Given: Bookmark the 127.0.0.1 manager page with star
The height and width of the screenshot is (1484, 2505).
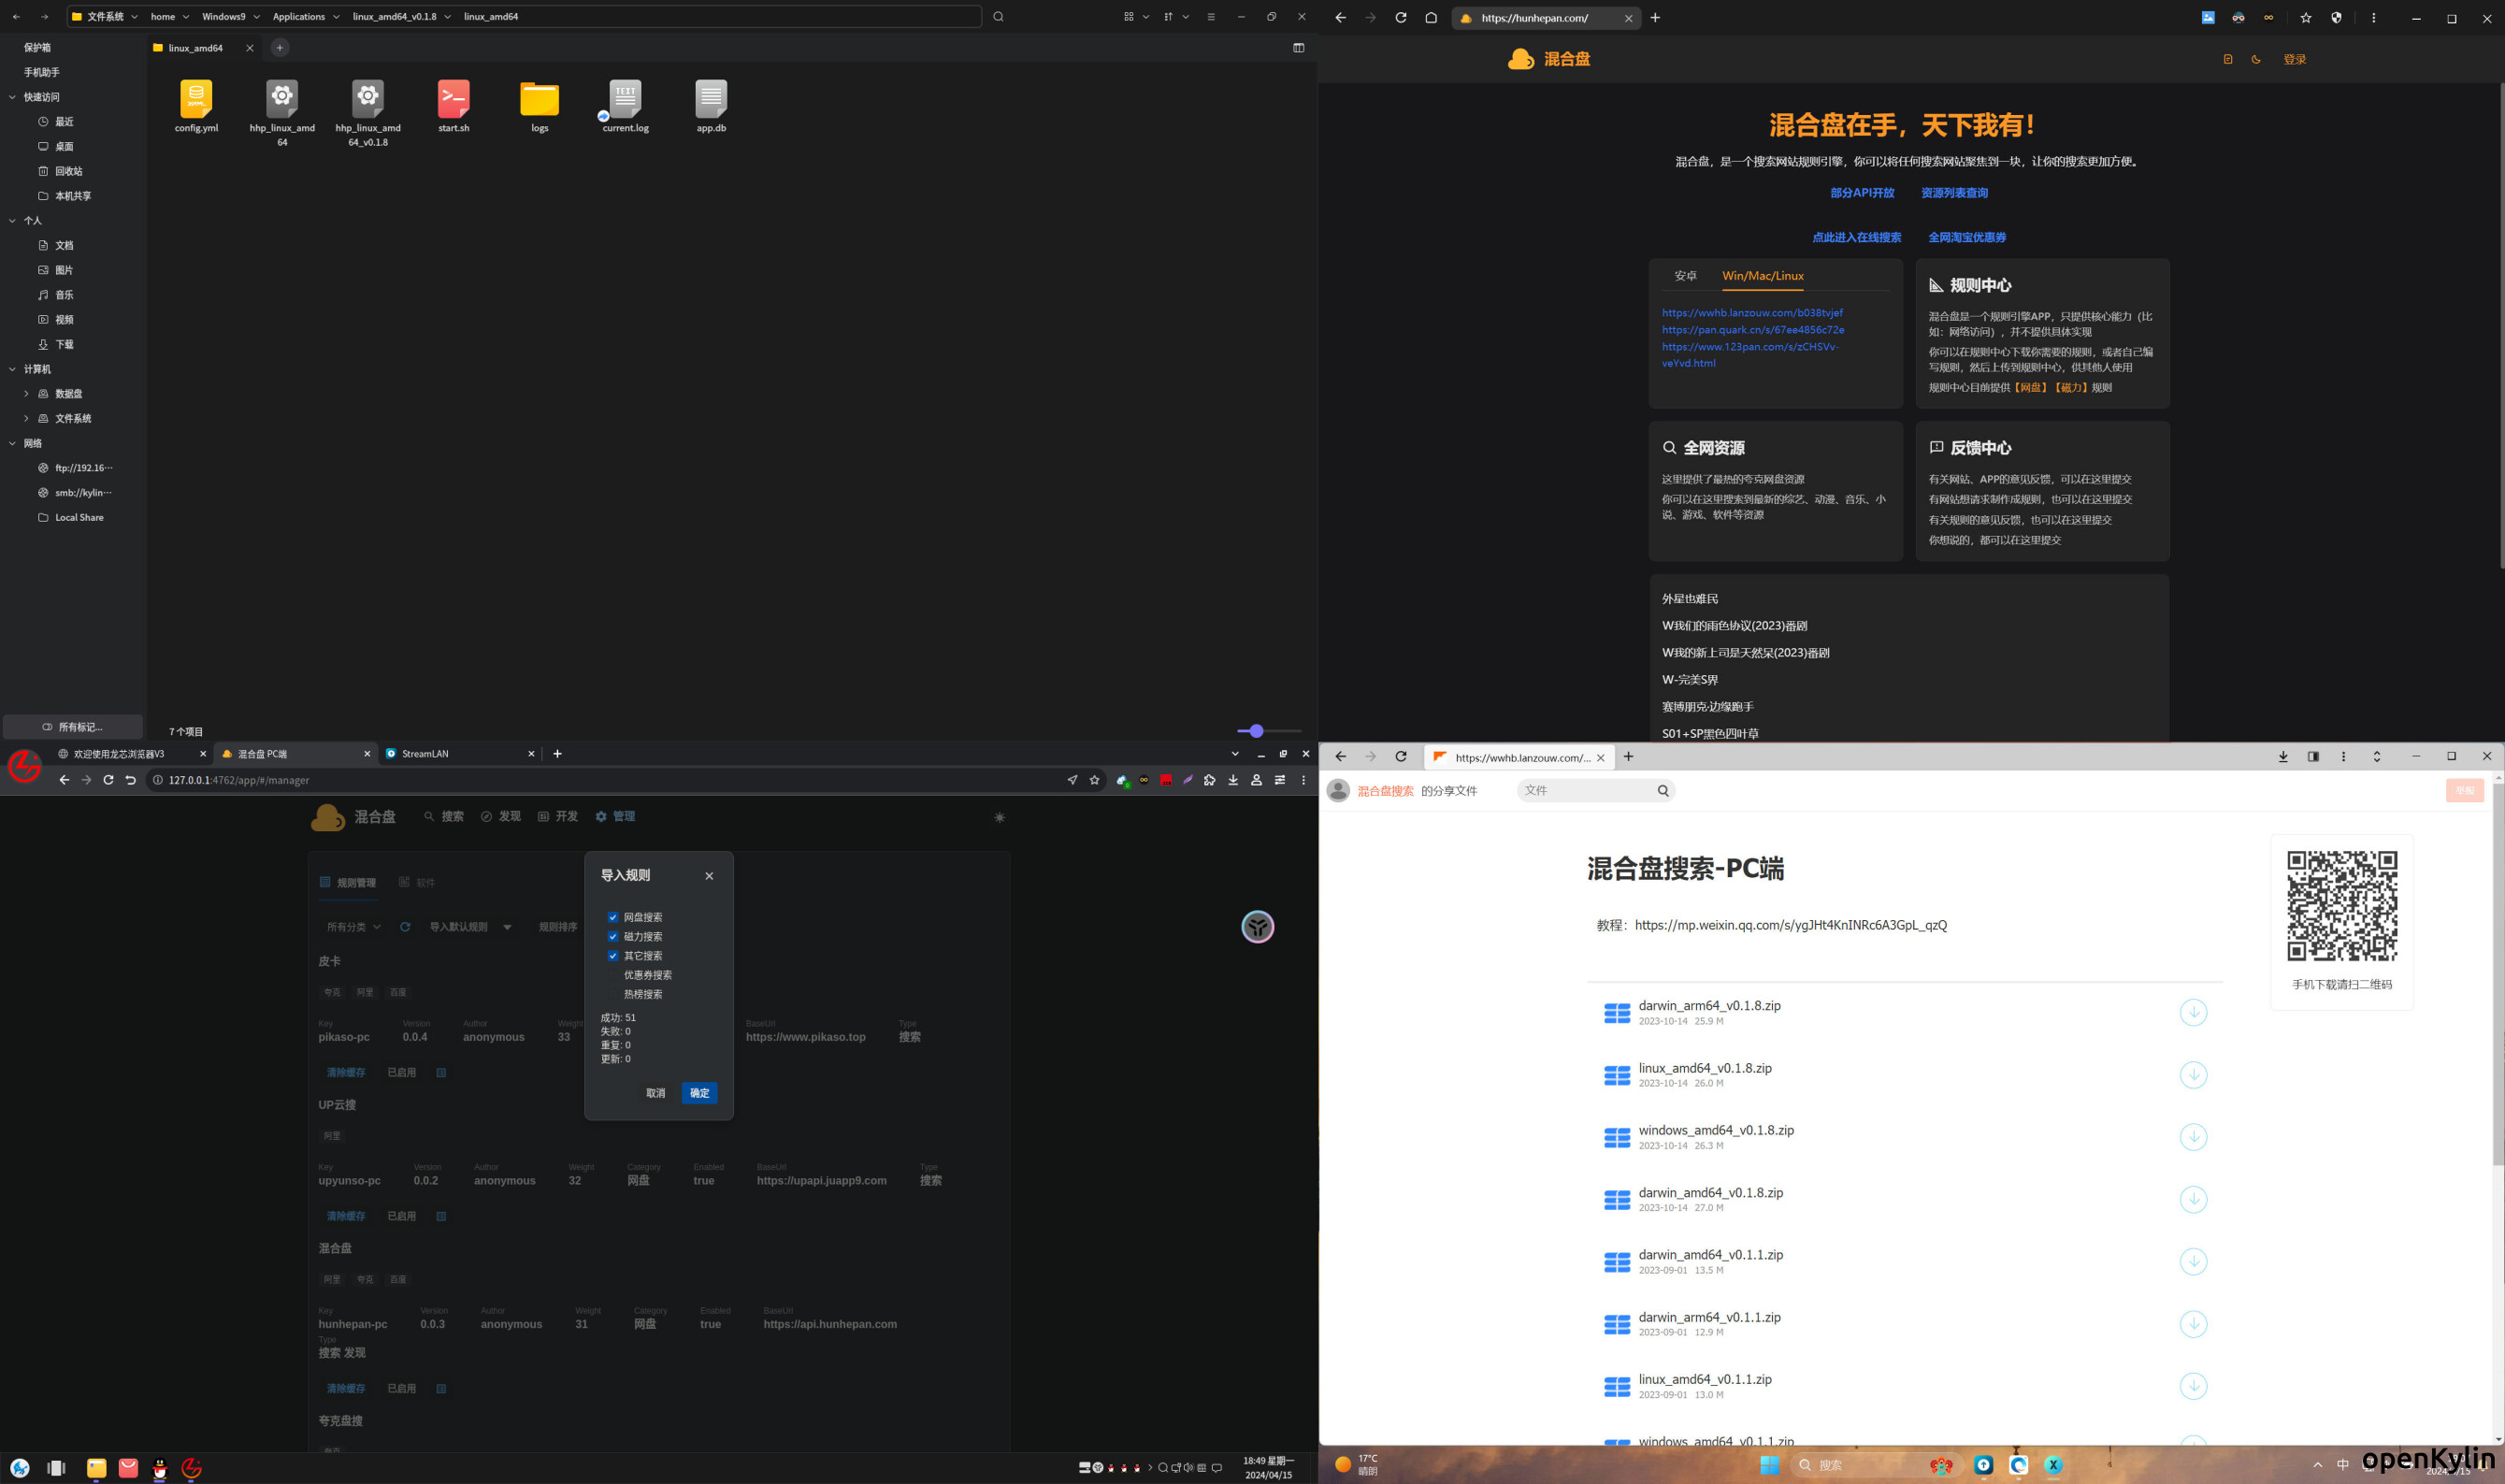Looking at the screenshot, I should coord(1094,780).
